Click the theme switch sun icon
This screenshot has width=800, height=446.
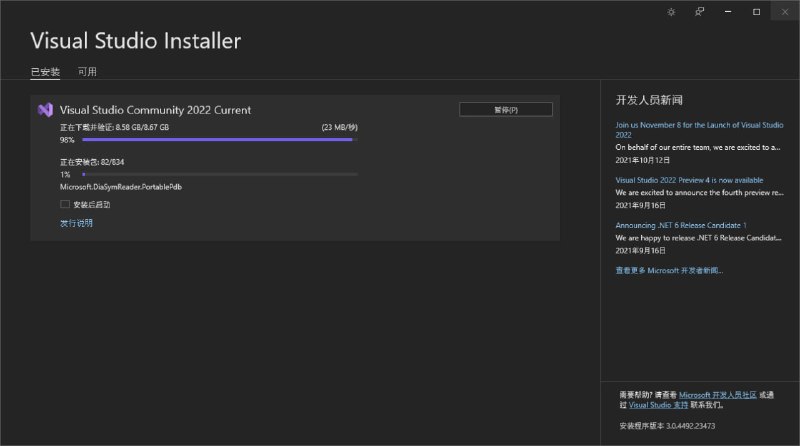(671, 12)
